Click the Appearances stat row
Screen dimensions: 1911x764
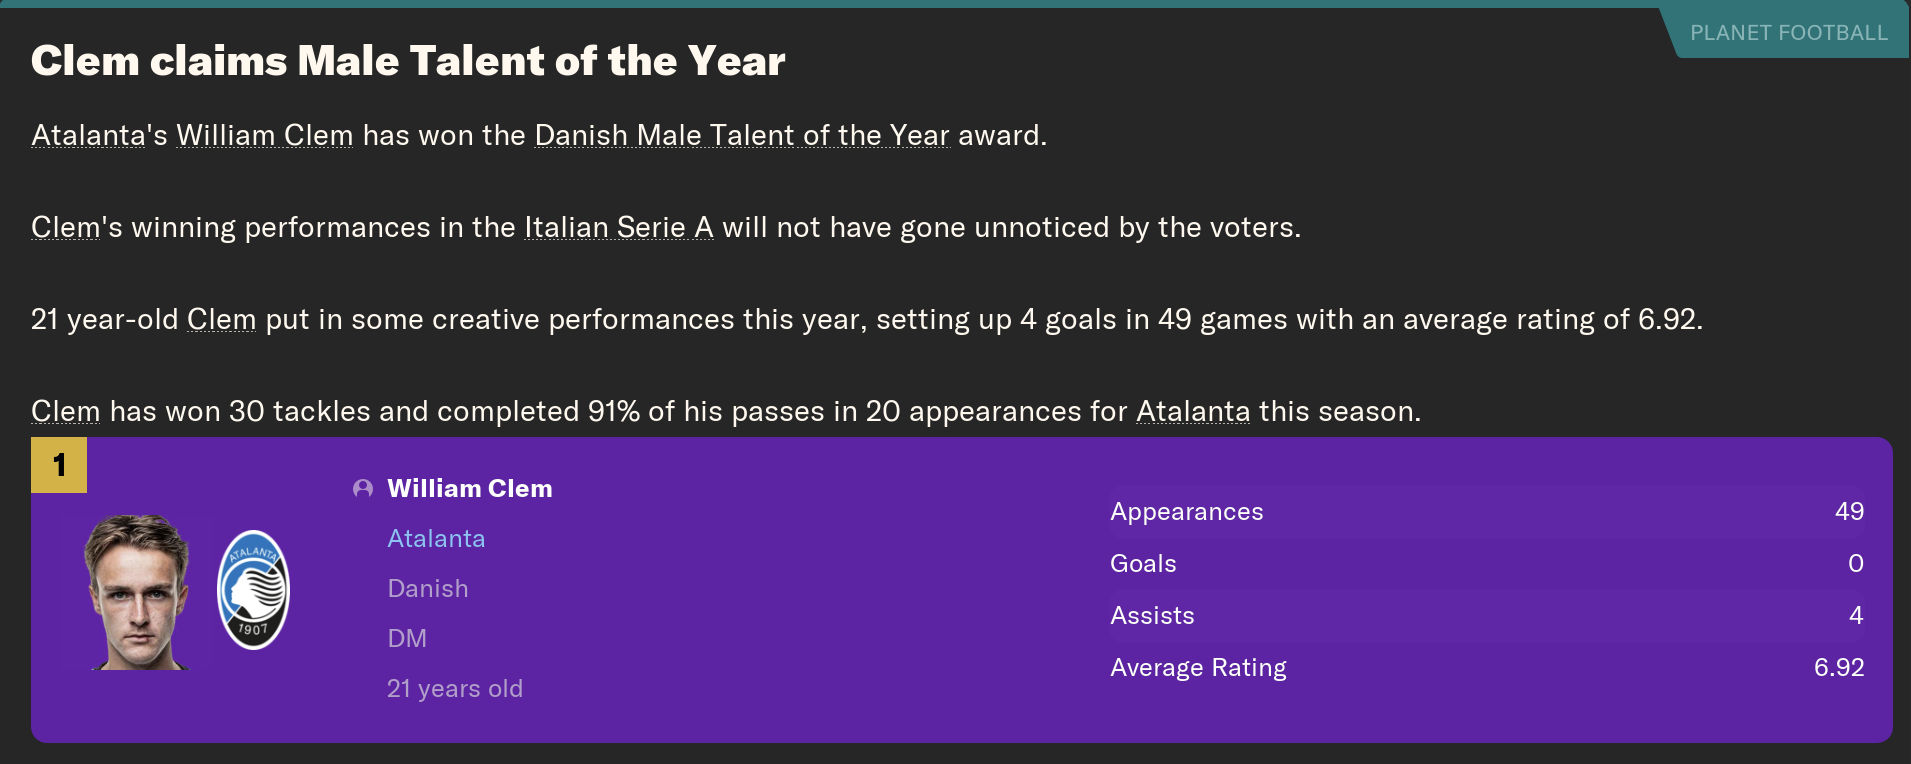pos(1486,511)
